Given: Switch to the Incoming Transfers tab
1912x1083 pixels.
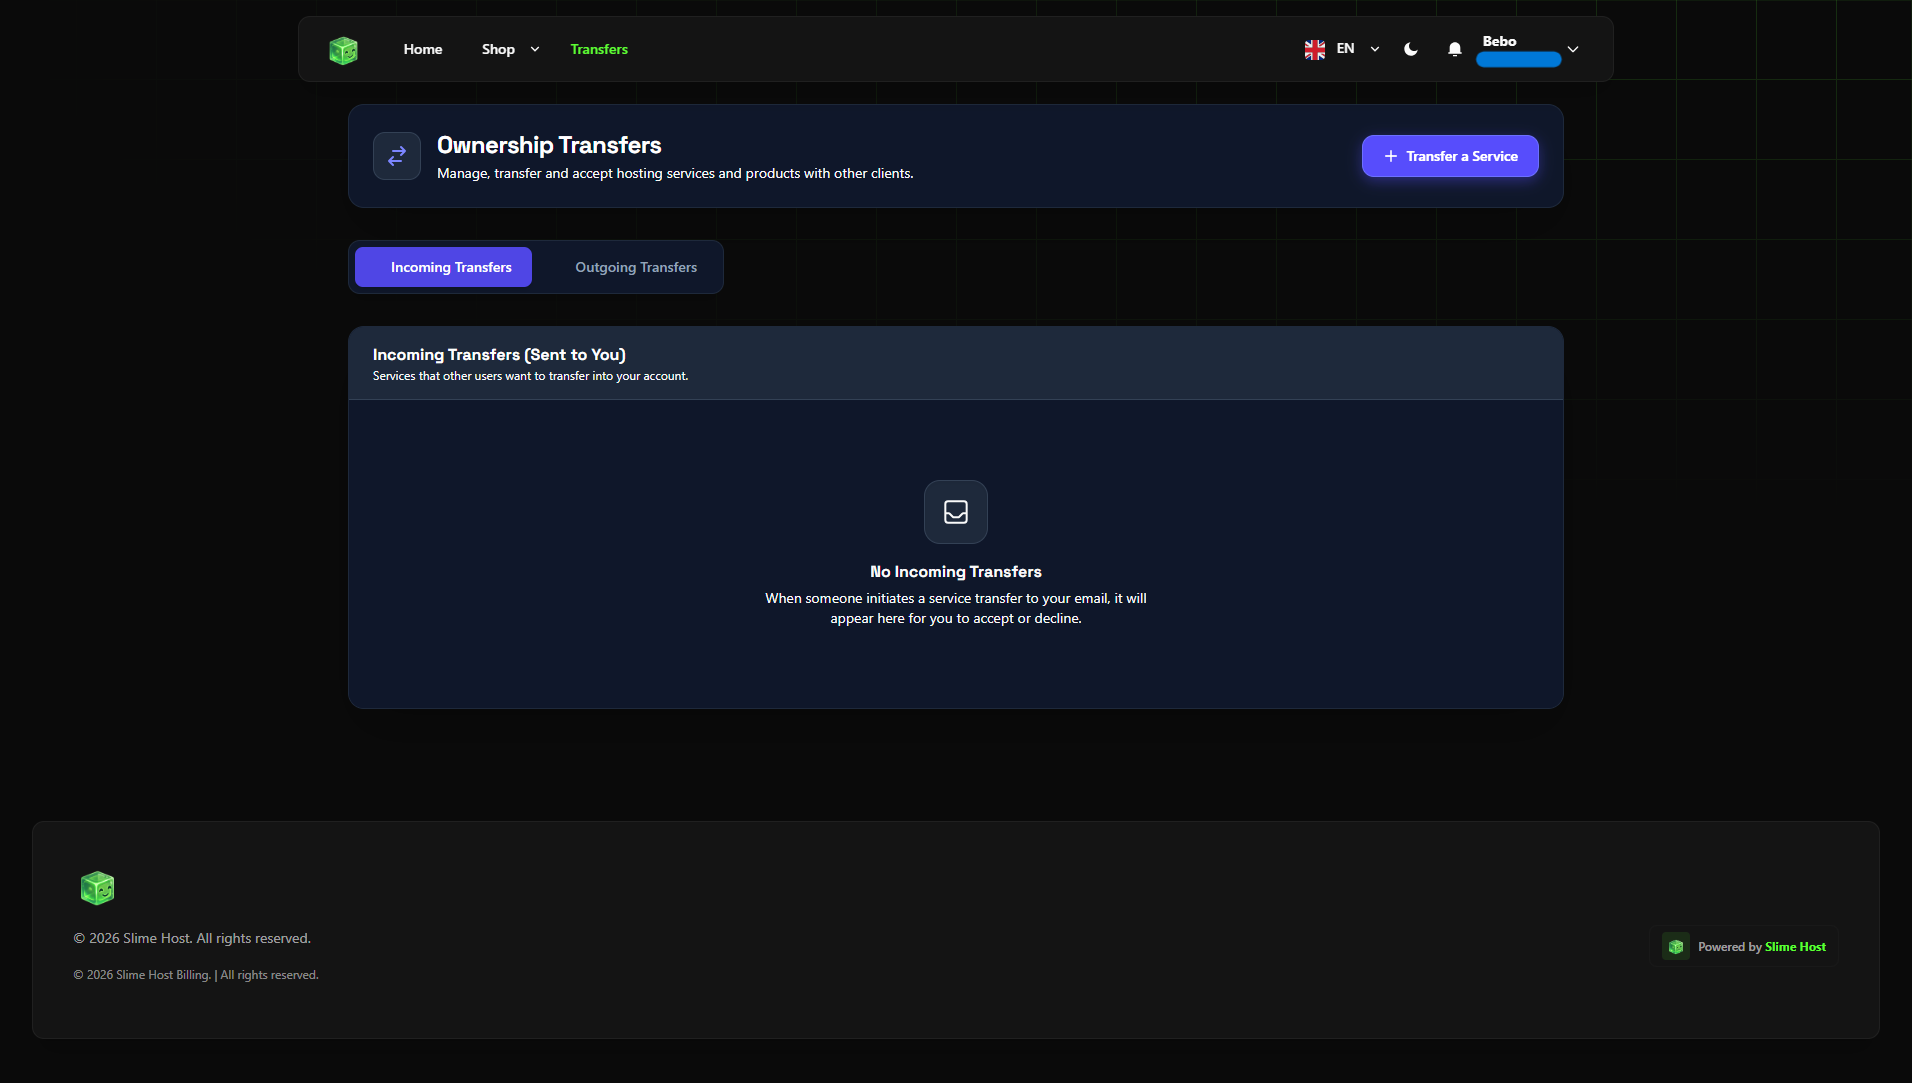Looking at the screenshot, I should [x=443, y=267].
